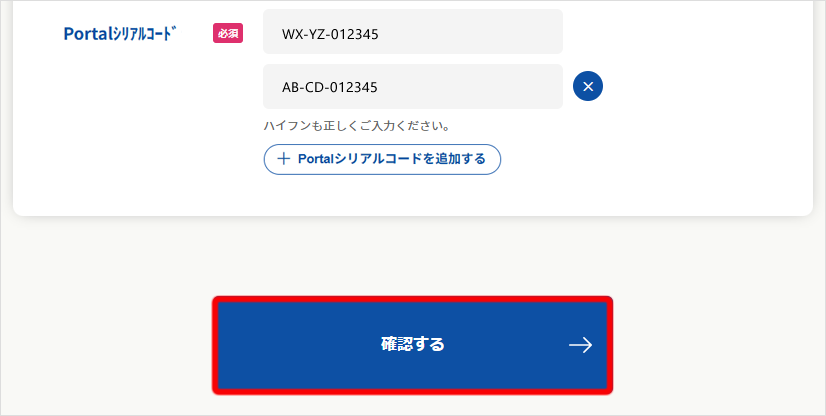Click the Portalシリアルコード field label
This screenshot has height=416, width=826.
[119, 33]
